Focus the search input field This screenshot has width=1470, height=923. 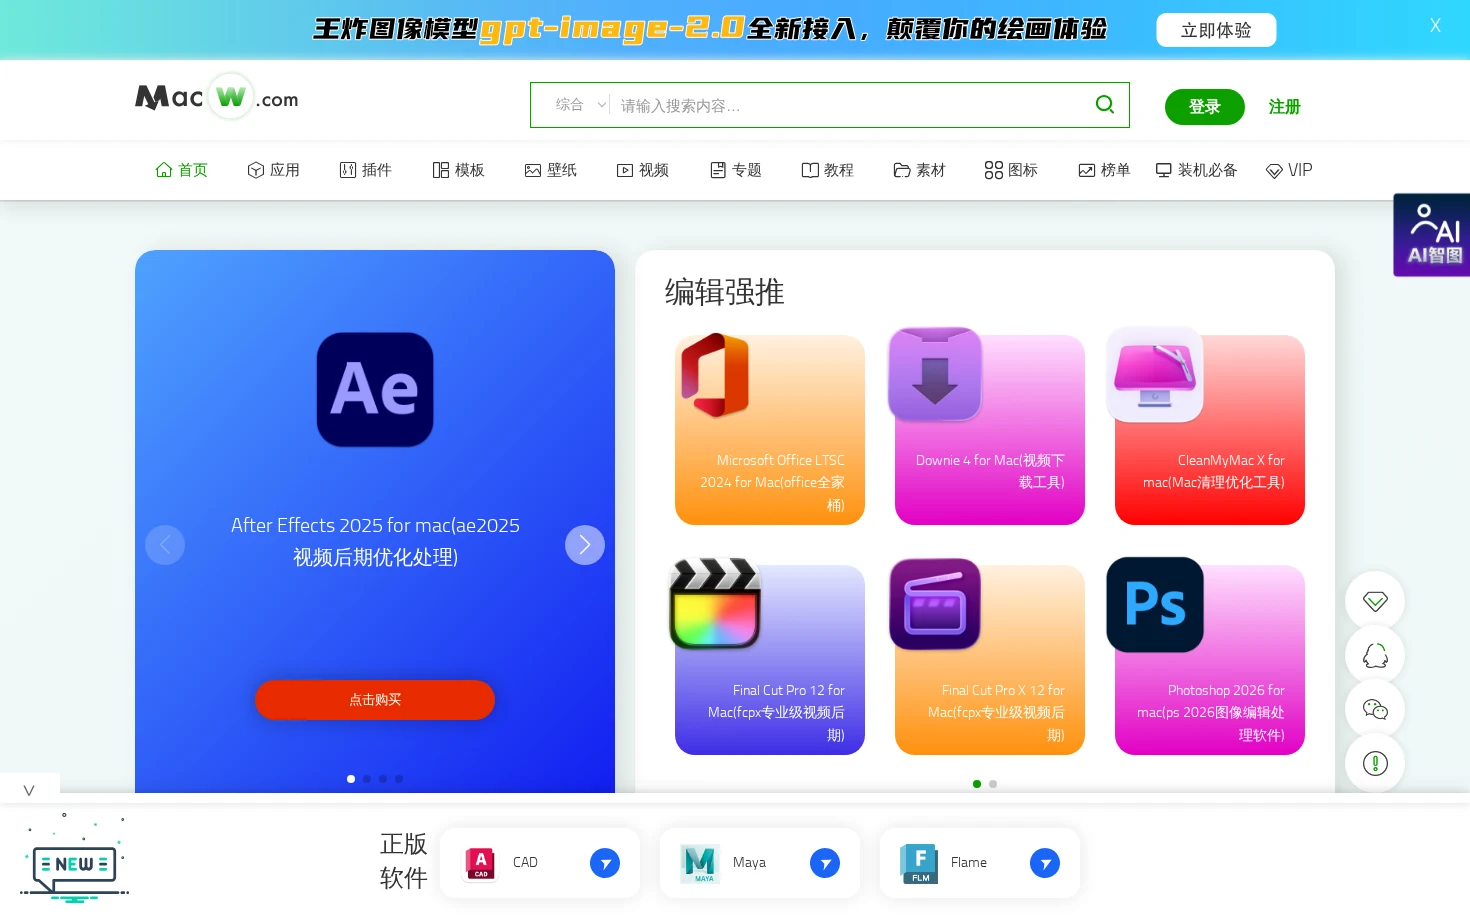tap(850, 105)
